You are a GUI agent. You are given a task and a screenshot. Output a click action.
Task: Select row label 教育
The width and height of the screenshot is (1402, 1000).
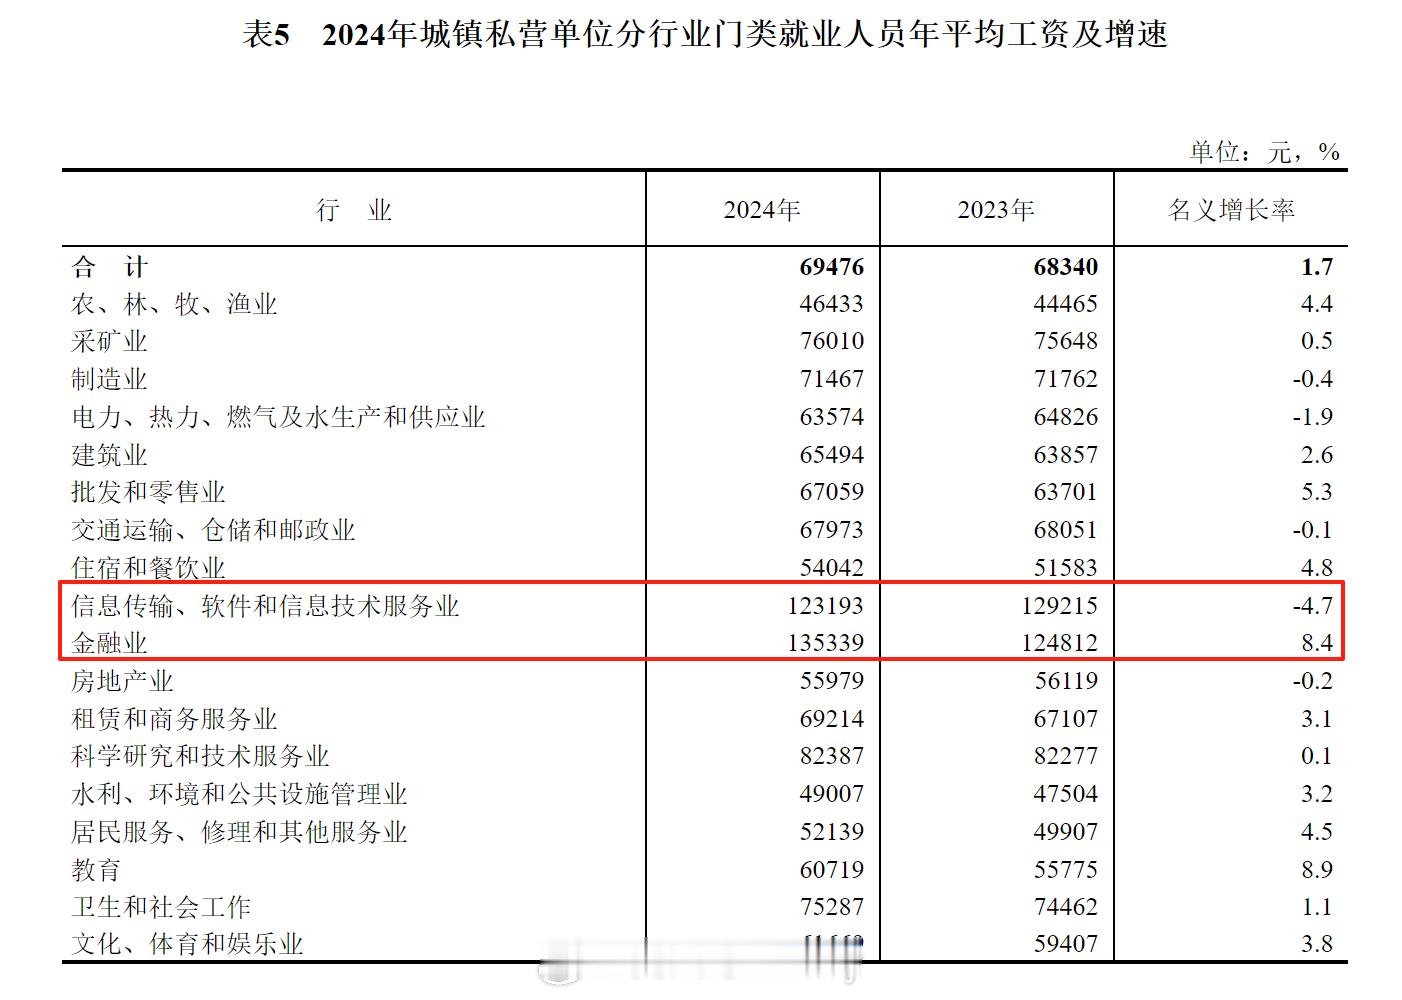96,870
